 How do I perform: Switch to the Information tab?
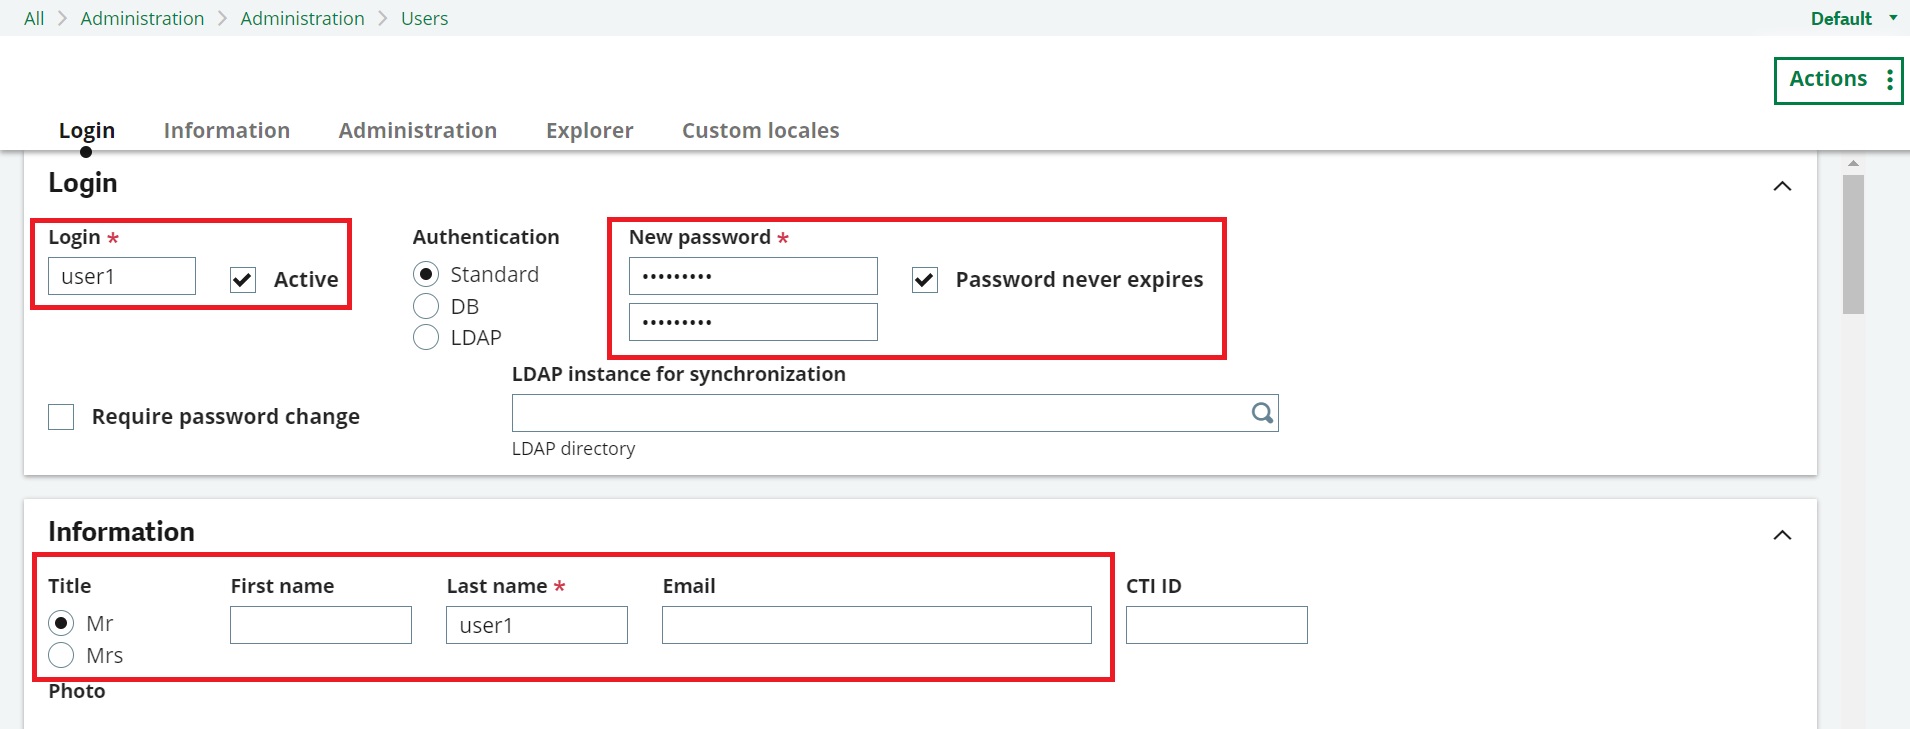click(227, 130)
